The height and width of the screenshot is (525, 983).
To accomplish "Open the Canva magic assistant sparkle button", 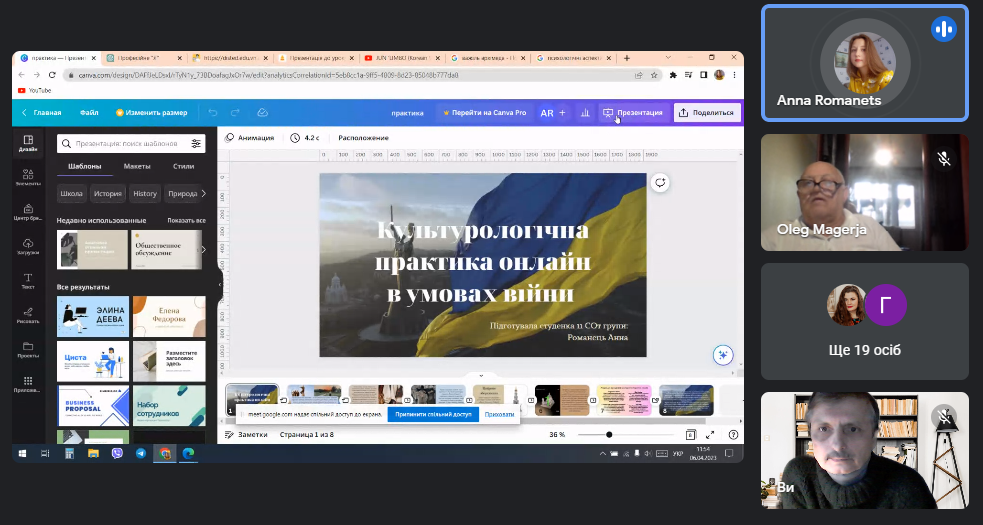I will tap(723, 355).
